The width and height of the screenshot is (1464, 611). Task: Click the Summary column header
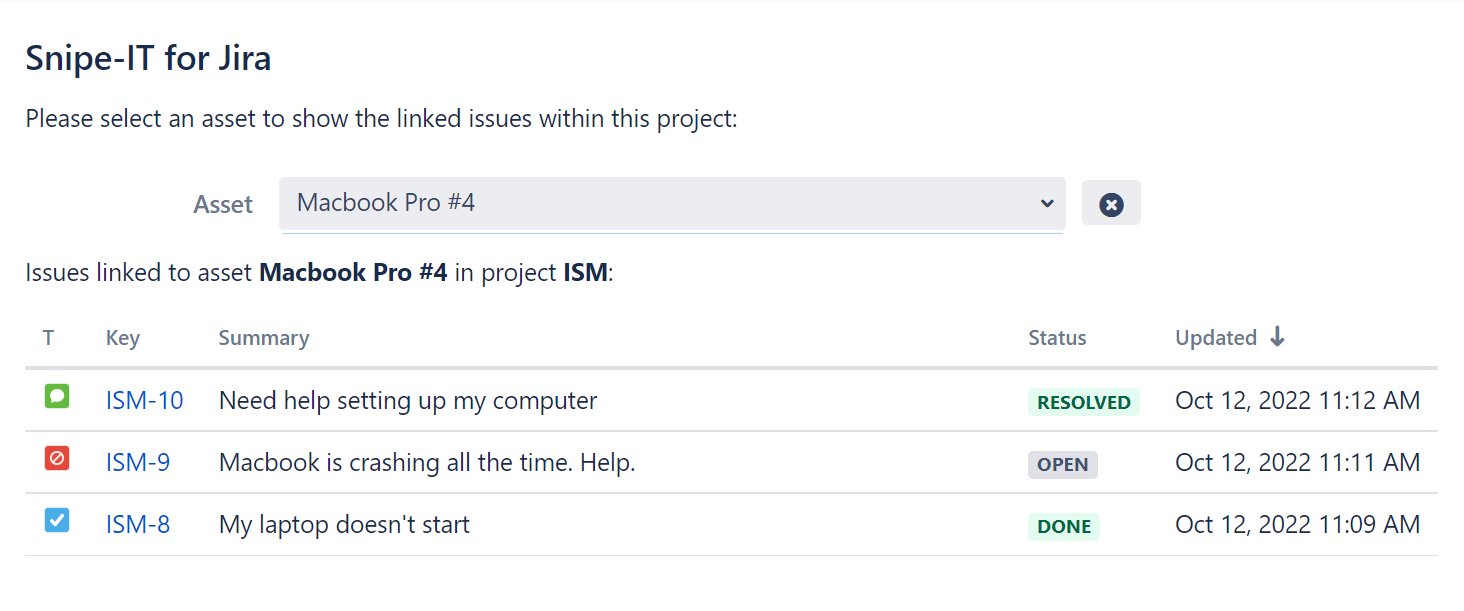coord(263,338)
